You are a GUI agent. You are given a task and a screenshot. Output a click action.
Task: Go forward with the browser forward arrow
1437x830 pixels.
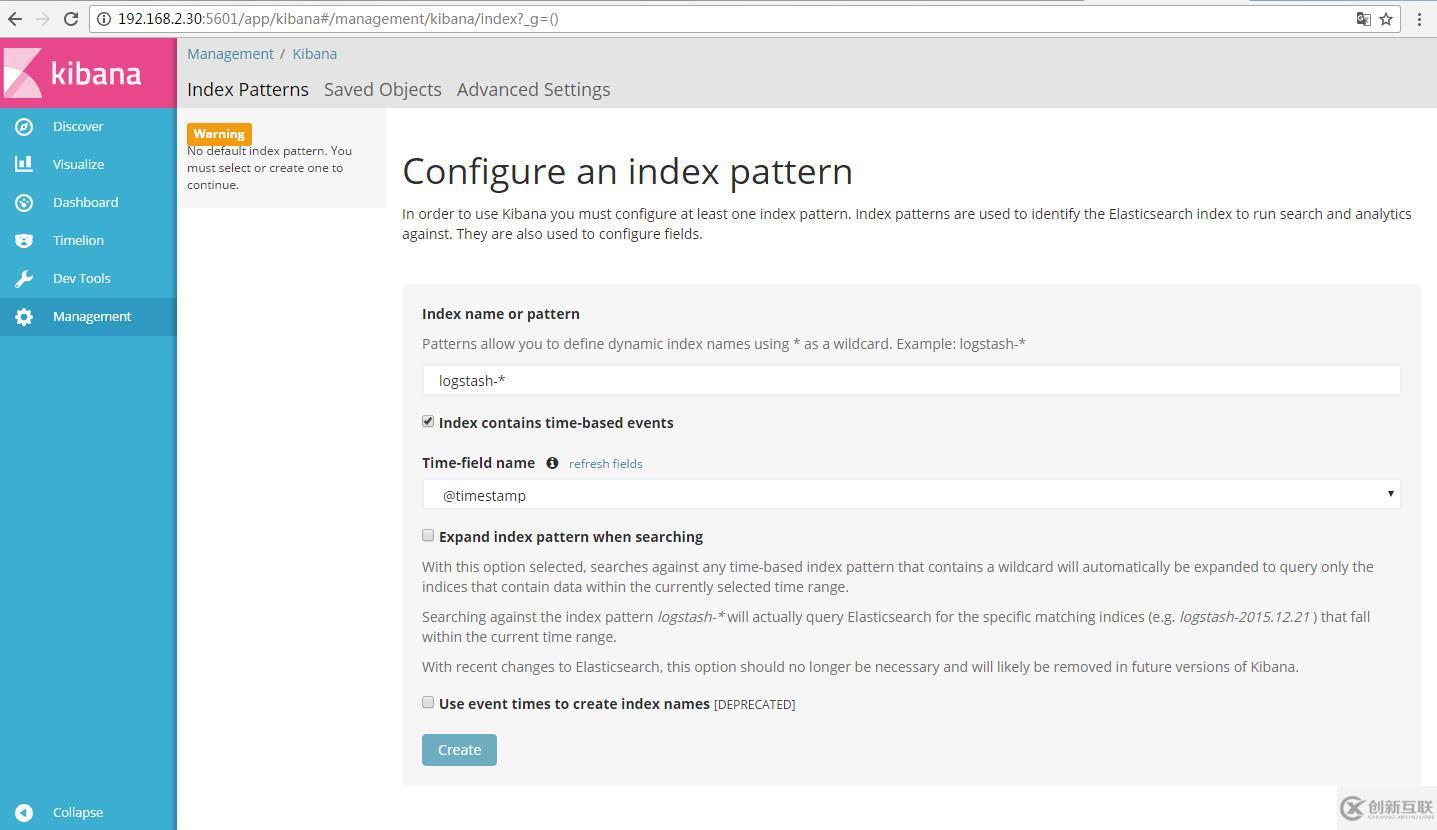click(x=43, y=18)
